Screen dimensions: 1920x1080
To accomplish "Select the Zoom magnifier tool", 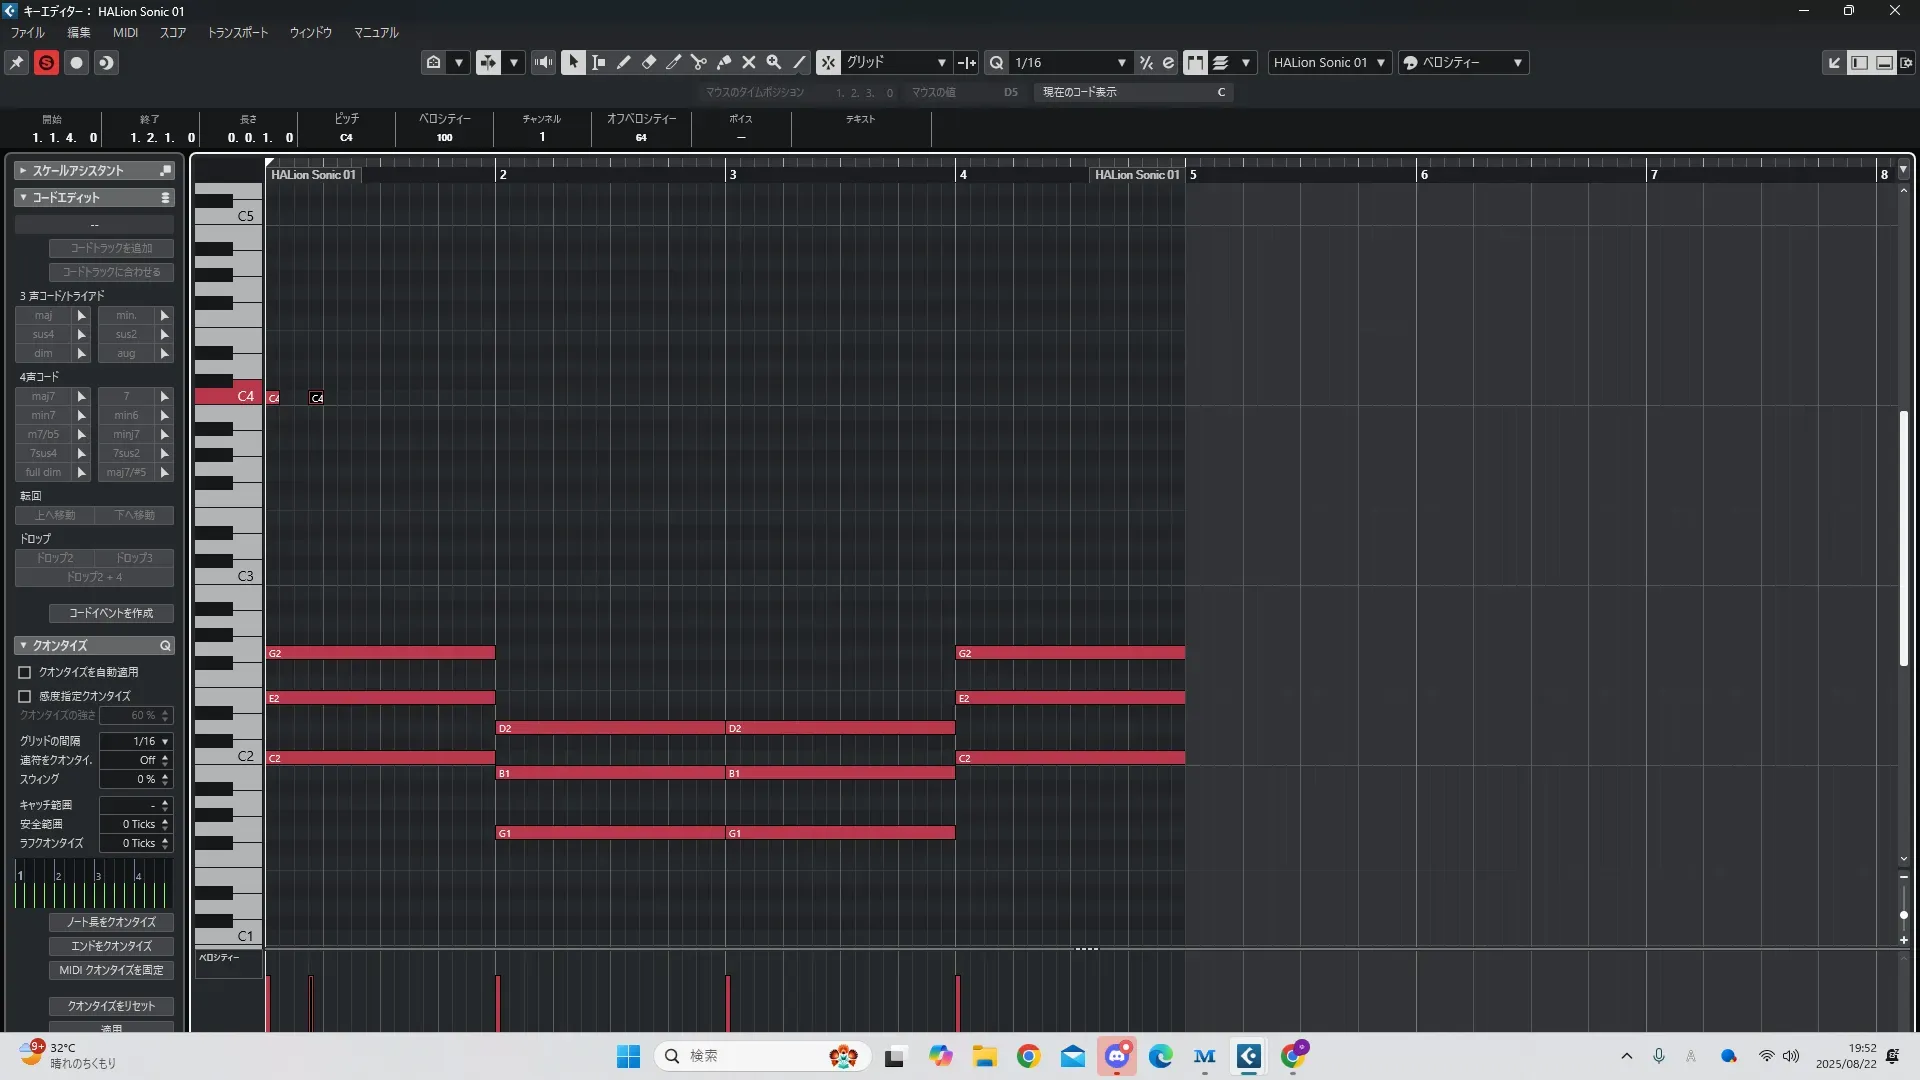I will pyautogui.click(x=773, y=62).
